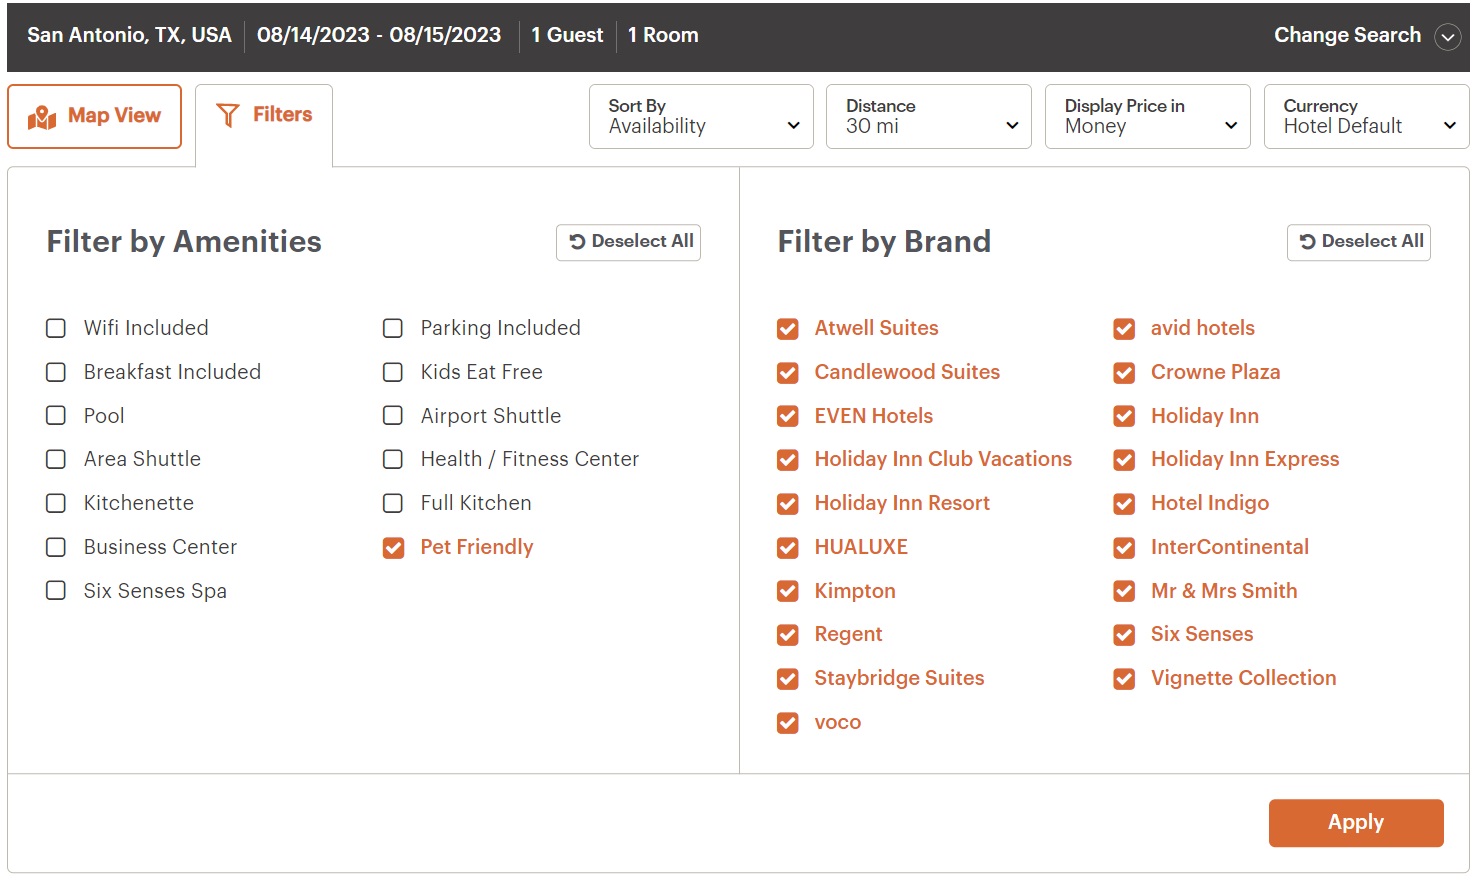Uncheck the Kimpton brand
This screenshot has height=883, width=1479.
[x=788, y=591]
